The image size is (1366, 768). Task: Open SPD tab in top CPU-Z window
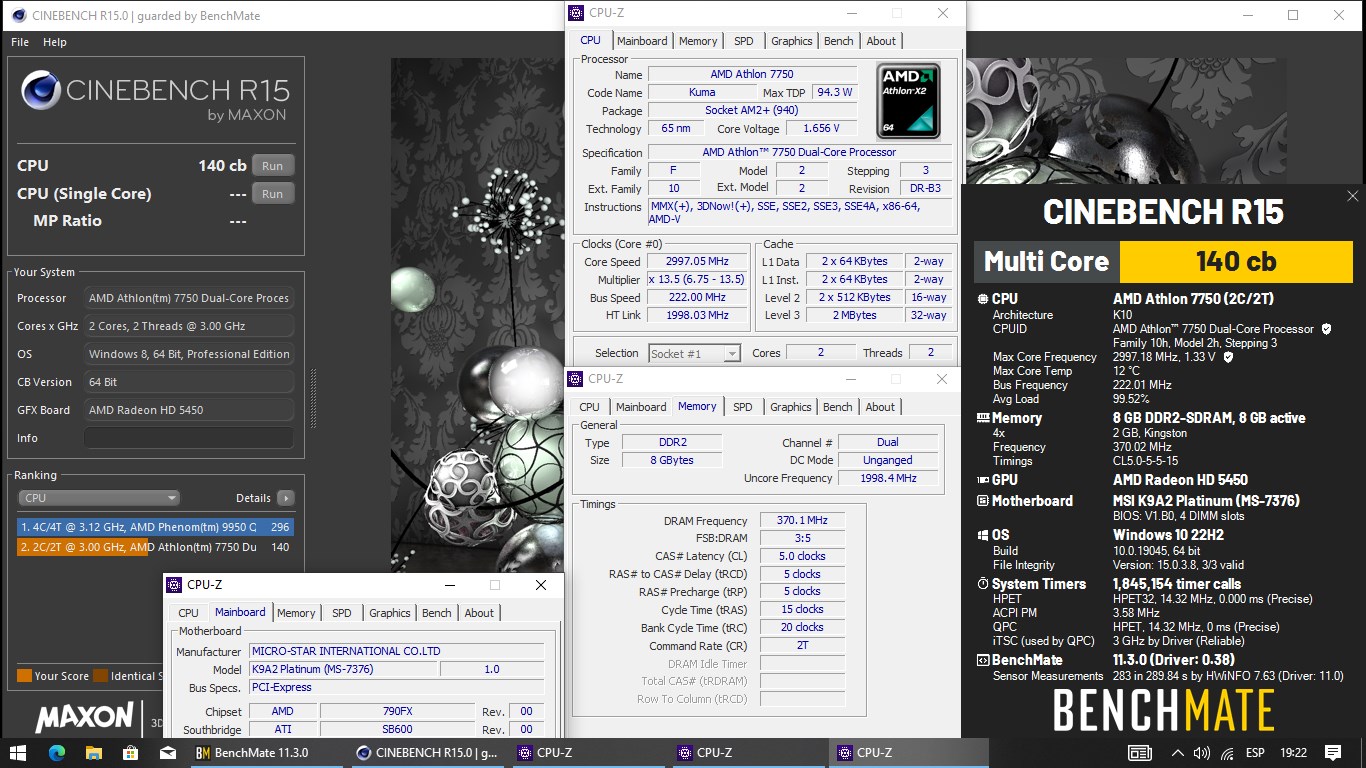coord(744,41)
